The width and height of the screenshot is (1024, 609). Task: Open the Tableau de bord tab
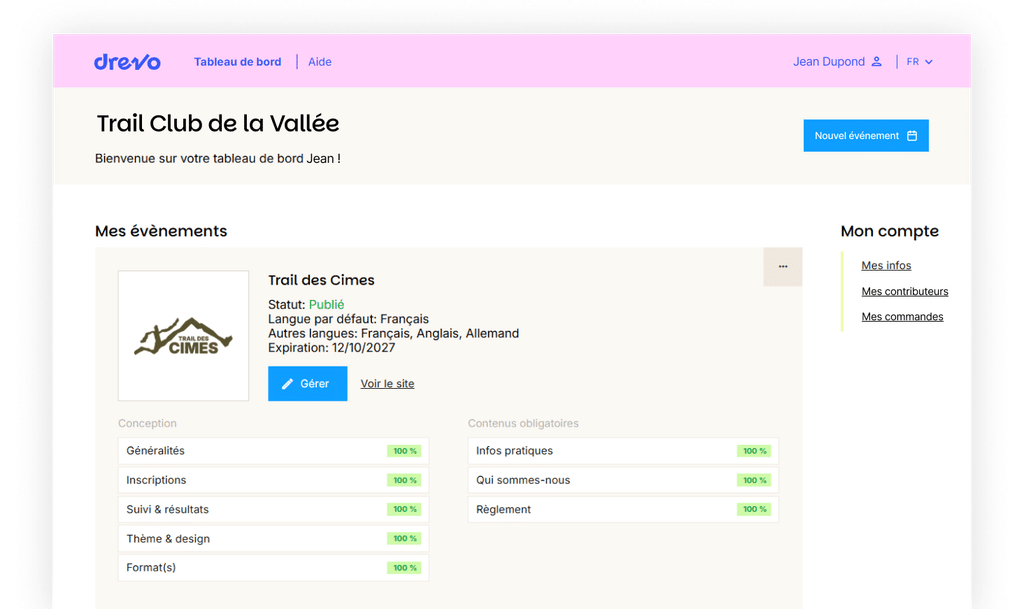coord(238,62)
